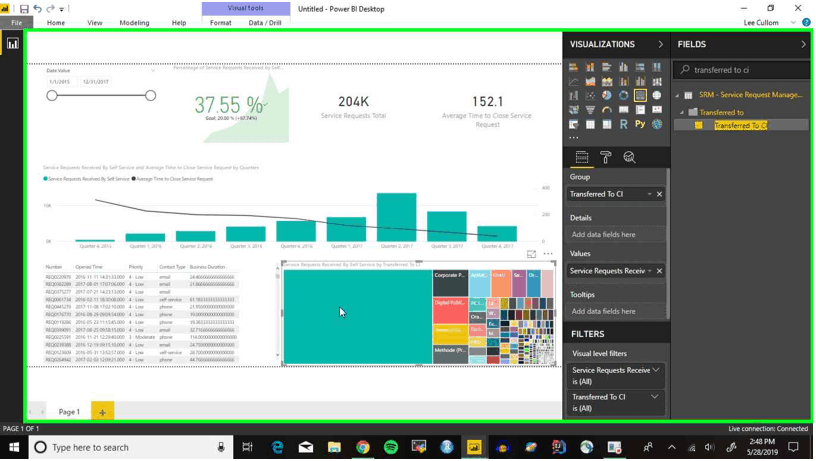Remove Transferred To CI from Group
The width and height of the screenshot is (816, 461).
659,194
